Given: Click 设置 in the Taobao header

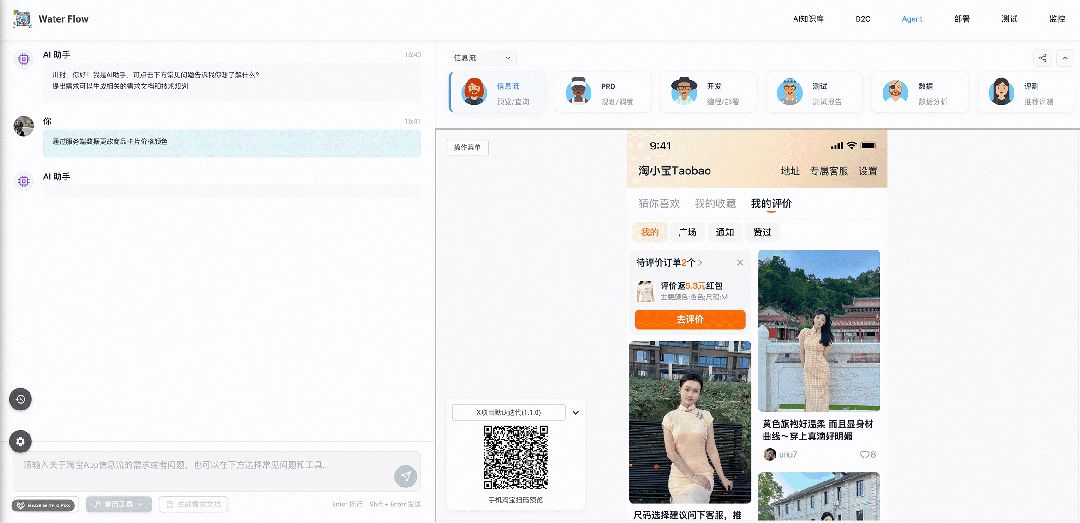Looking at the screenshot, I should click(868, 171).
